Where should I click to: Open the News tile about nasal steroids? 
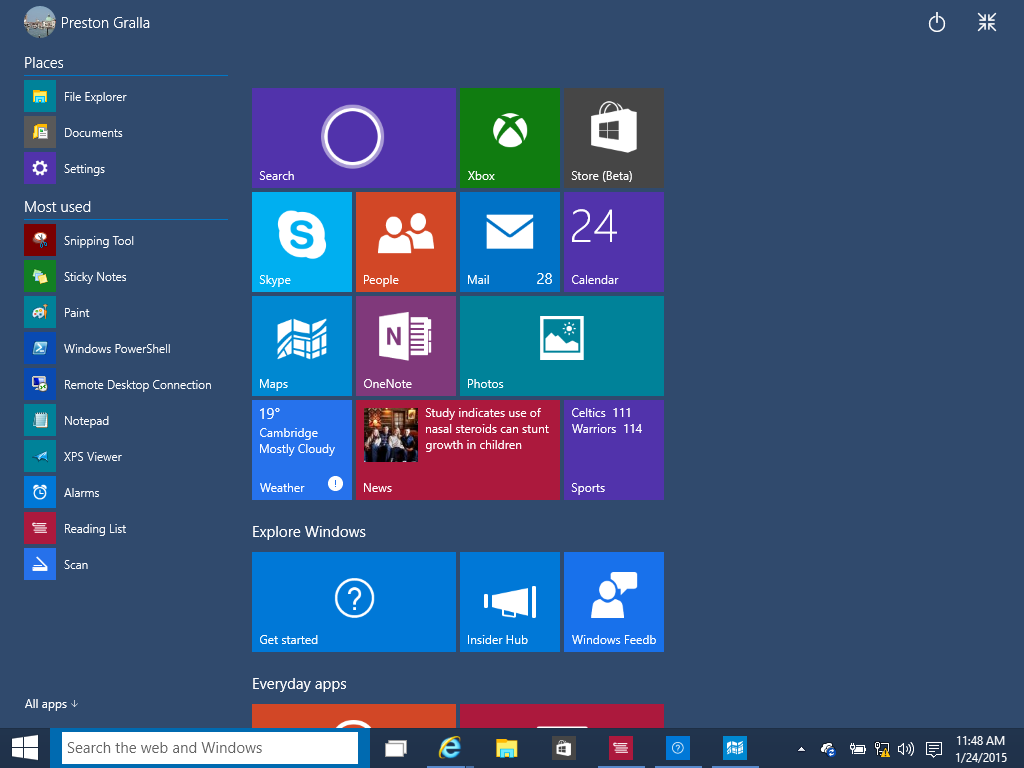458,450
